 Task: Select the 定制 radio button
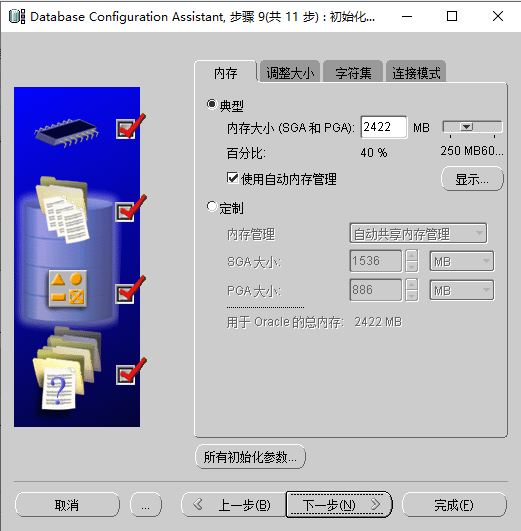[212, 206]
